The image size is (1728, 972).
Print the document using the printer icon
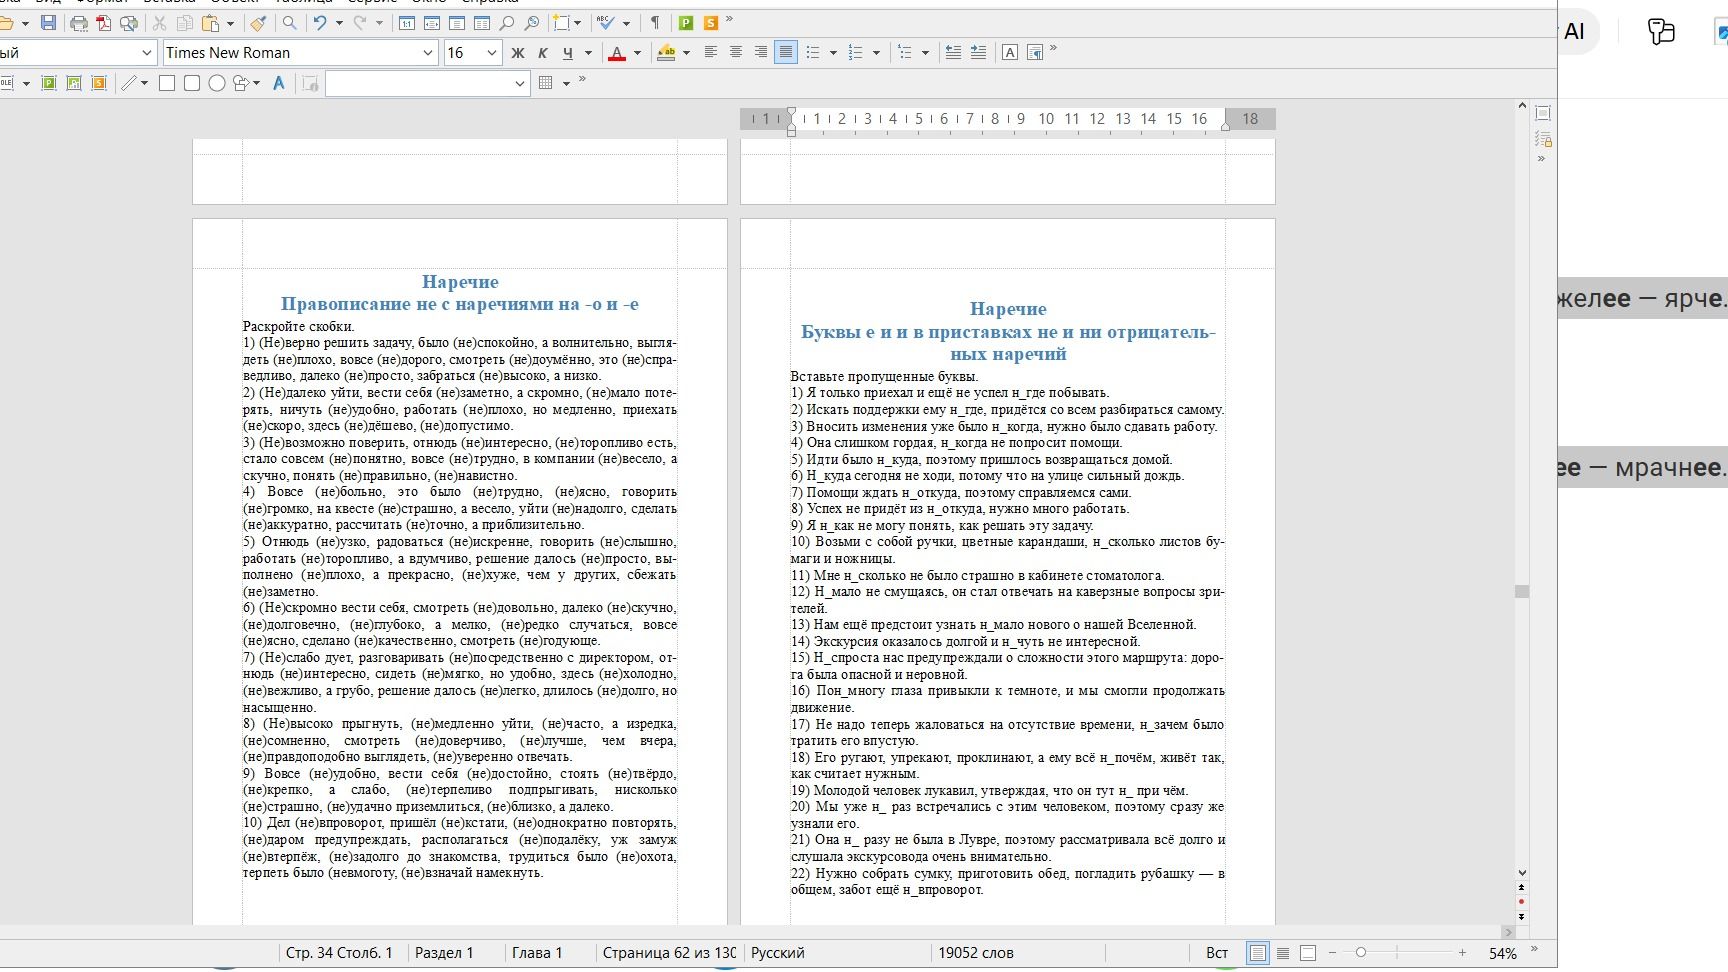79,23
